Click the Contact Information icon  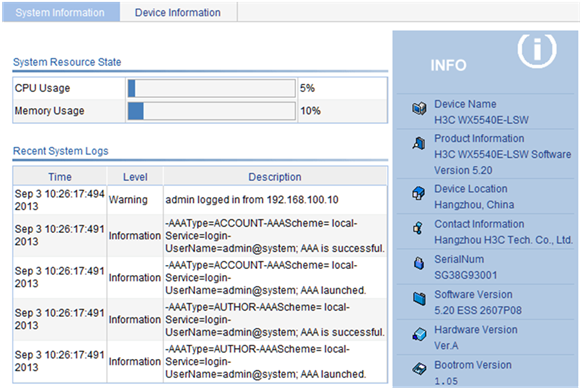coord(418,228)
